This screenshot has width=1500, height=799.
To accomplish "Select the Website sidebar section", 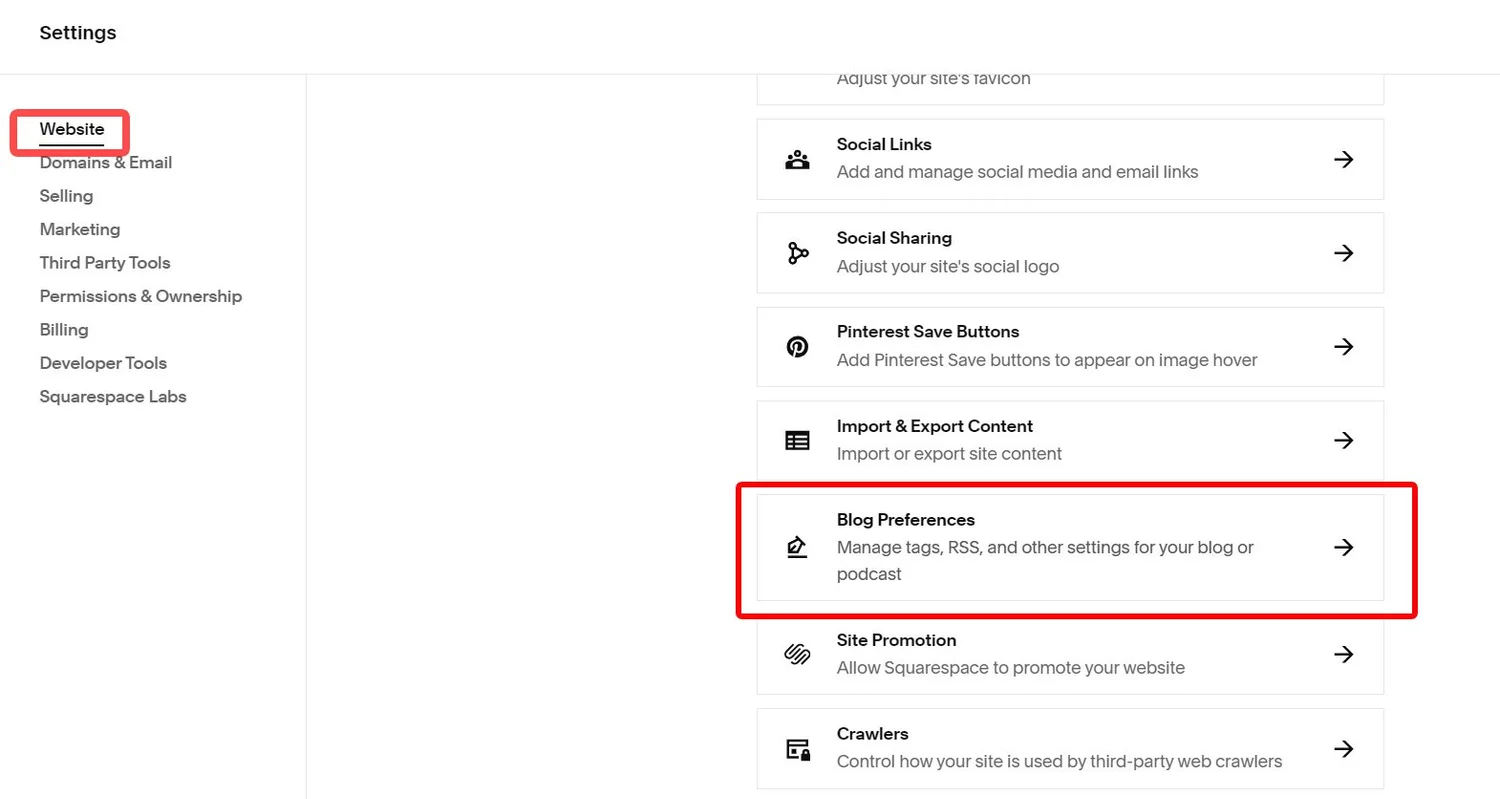I will click(x=71, y=129).
